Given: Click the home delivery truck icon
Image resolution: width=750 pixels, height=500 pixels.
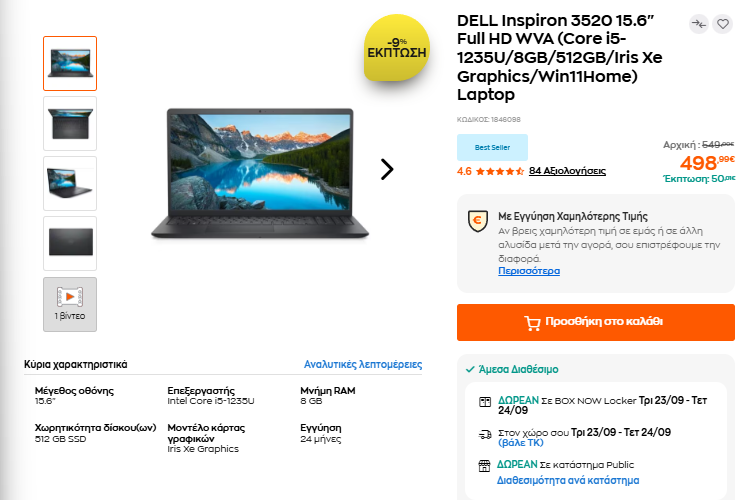Looking at the screenshot, I should [x=484, y=434].
